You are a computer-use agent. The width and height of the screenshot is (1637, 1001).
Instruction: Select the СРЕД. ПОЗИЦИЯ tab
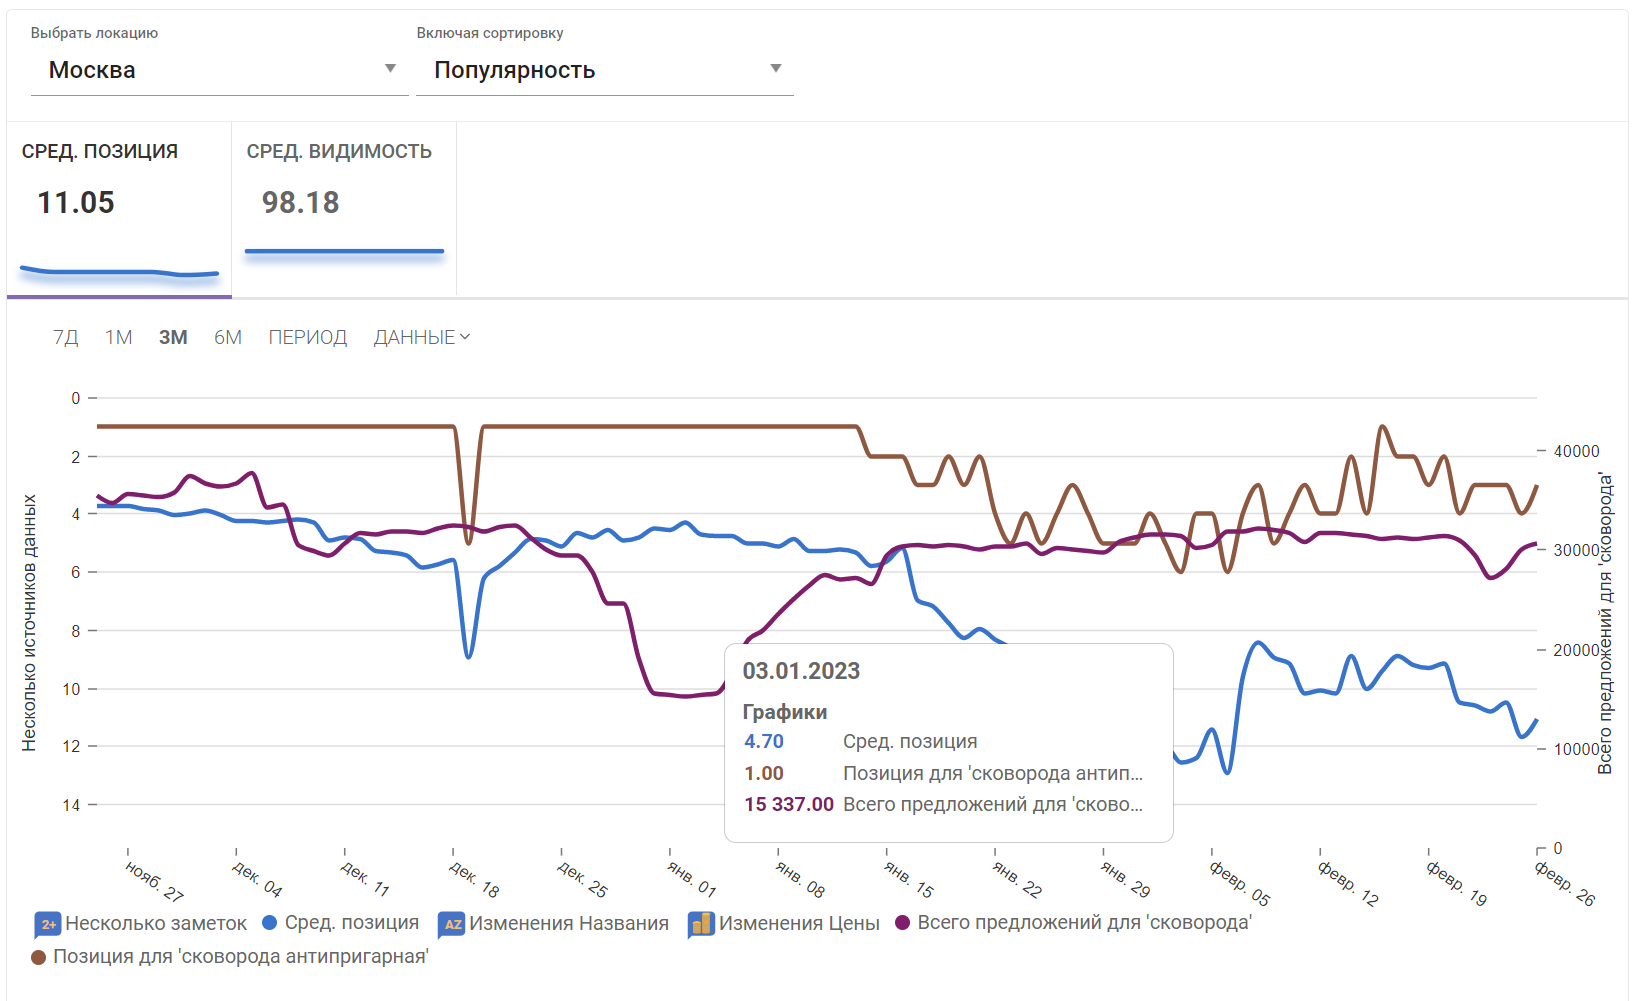pos(119,210)
